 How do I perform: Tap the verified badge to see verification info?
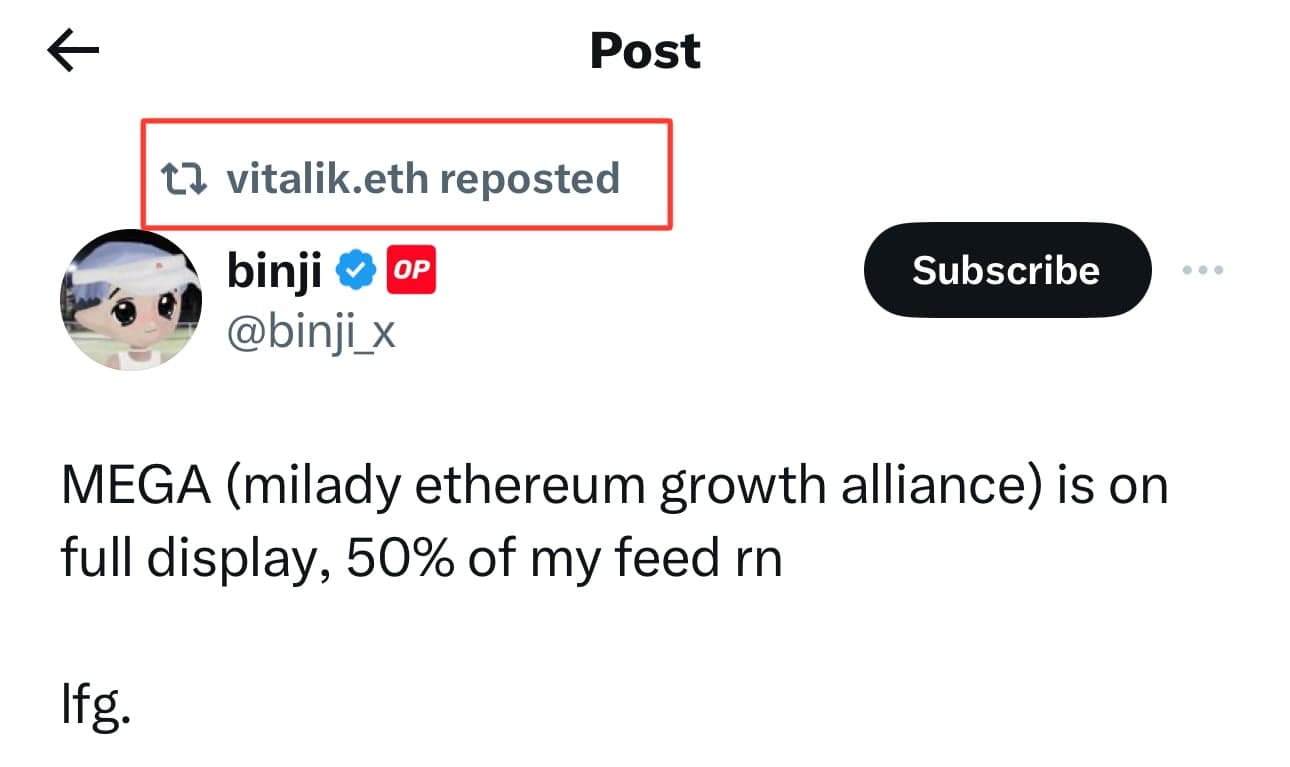[355, 268]
